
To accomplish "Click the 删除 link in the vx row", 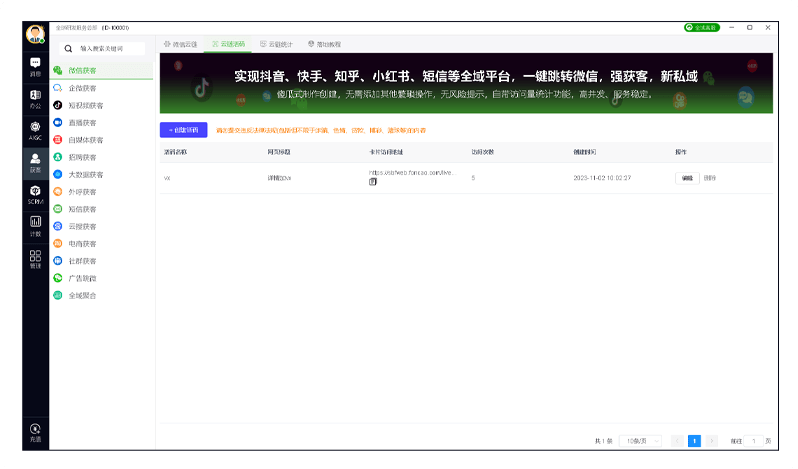I will pyautogui.click(x=709, y=178).
